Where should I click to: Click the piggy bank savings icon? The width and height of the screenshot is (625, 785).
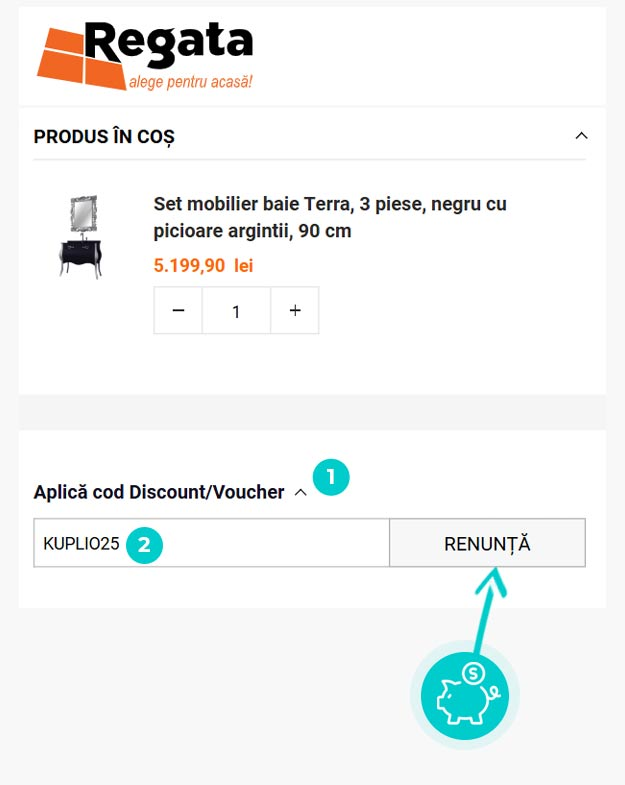pyautogui.click(x=463, y=698)
